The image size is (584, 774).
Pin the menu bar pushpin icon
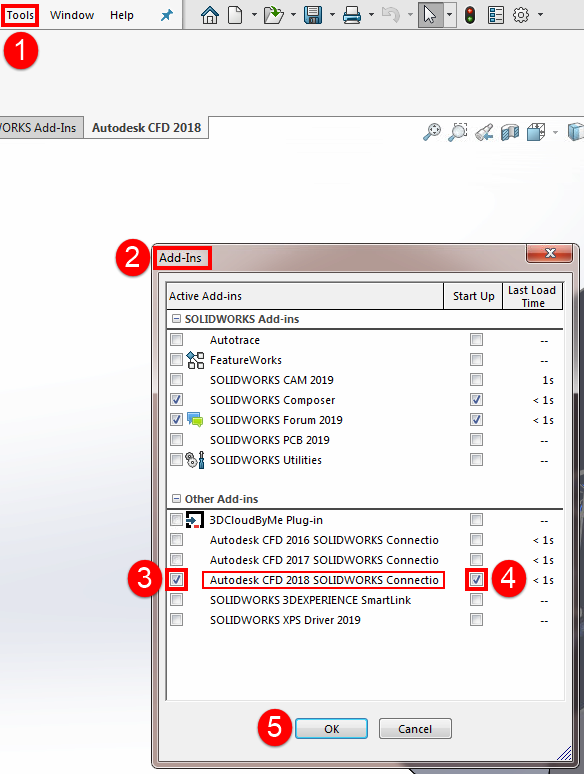click(167, 15)
